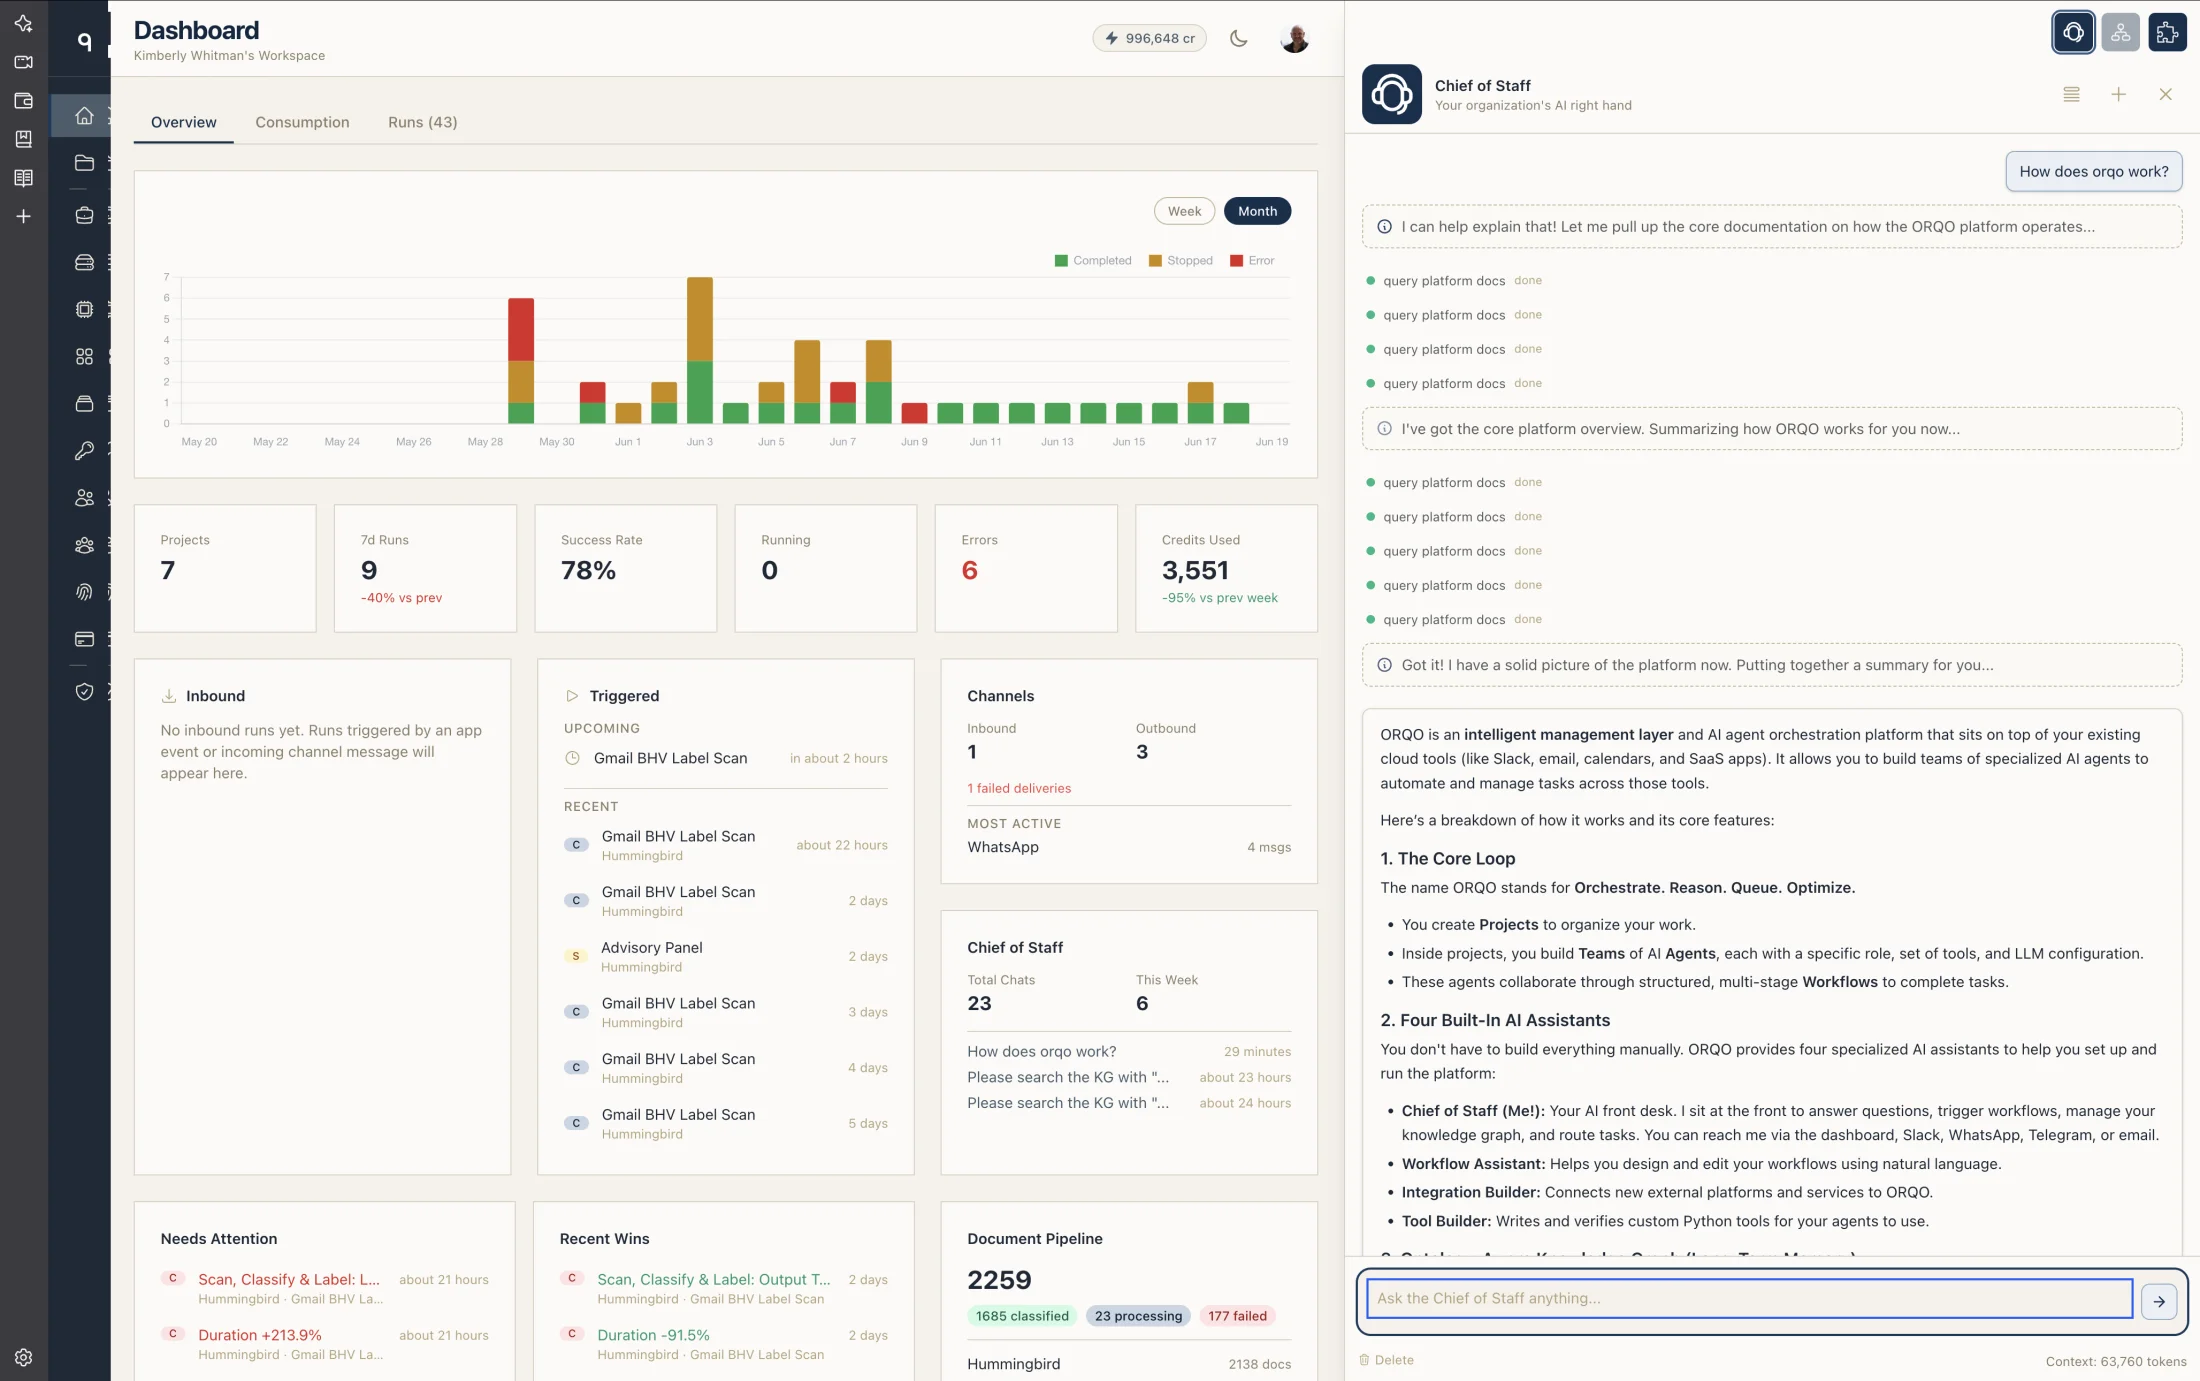Open the storage box icon in the sidebar
Screen dimensions: 2200x1381
coord(84,403)
